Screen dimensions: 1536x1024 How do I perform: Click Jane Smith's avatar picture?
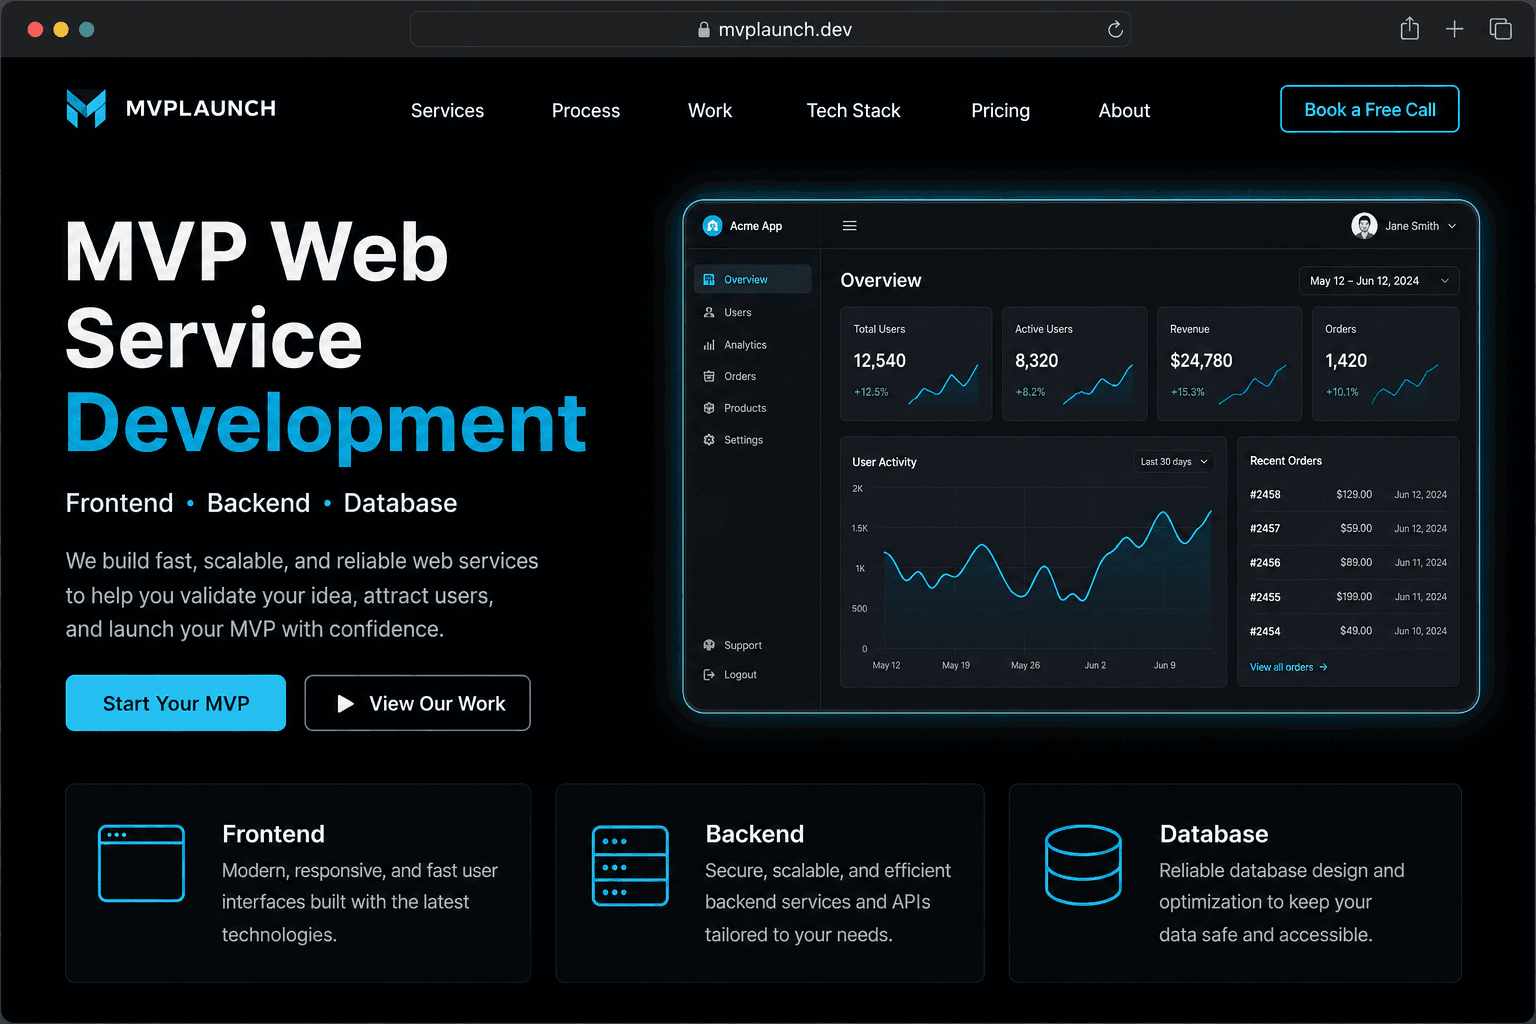pyautogui.click(x=1364, y=226)
